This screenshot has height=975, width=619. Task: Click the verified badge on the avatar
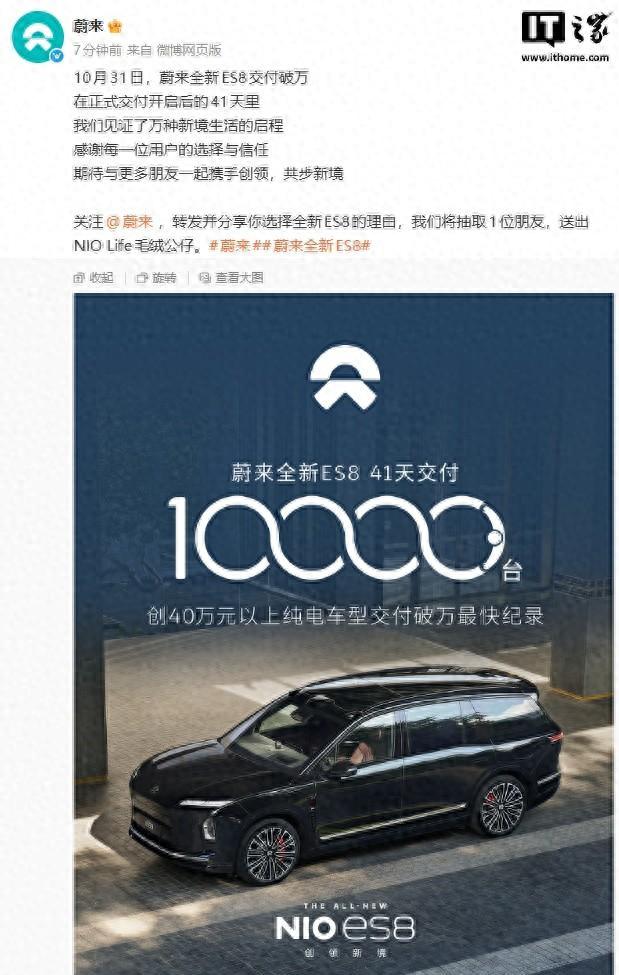click(58, 56)
